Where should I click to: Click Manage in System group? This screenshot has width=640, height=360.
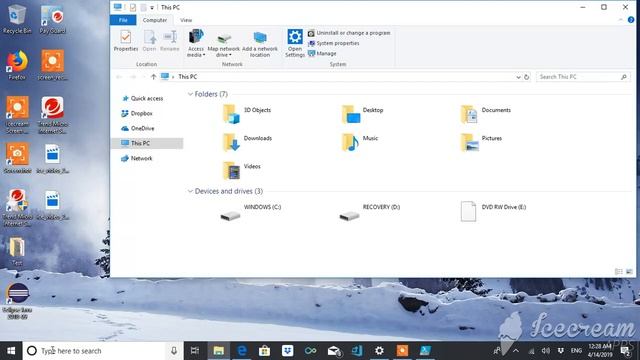[x=322, y=53]
